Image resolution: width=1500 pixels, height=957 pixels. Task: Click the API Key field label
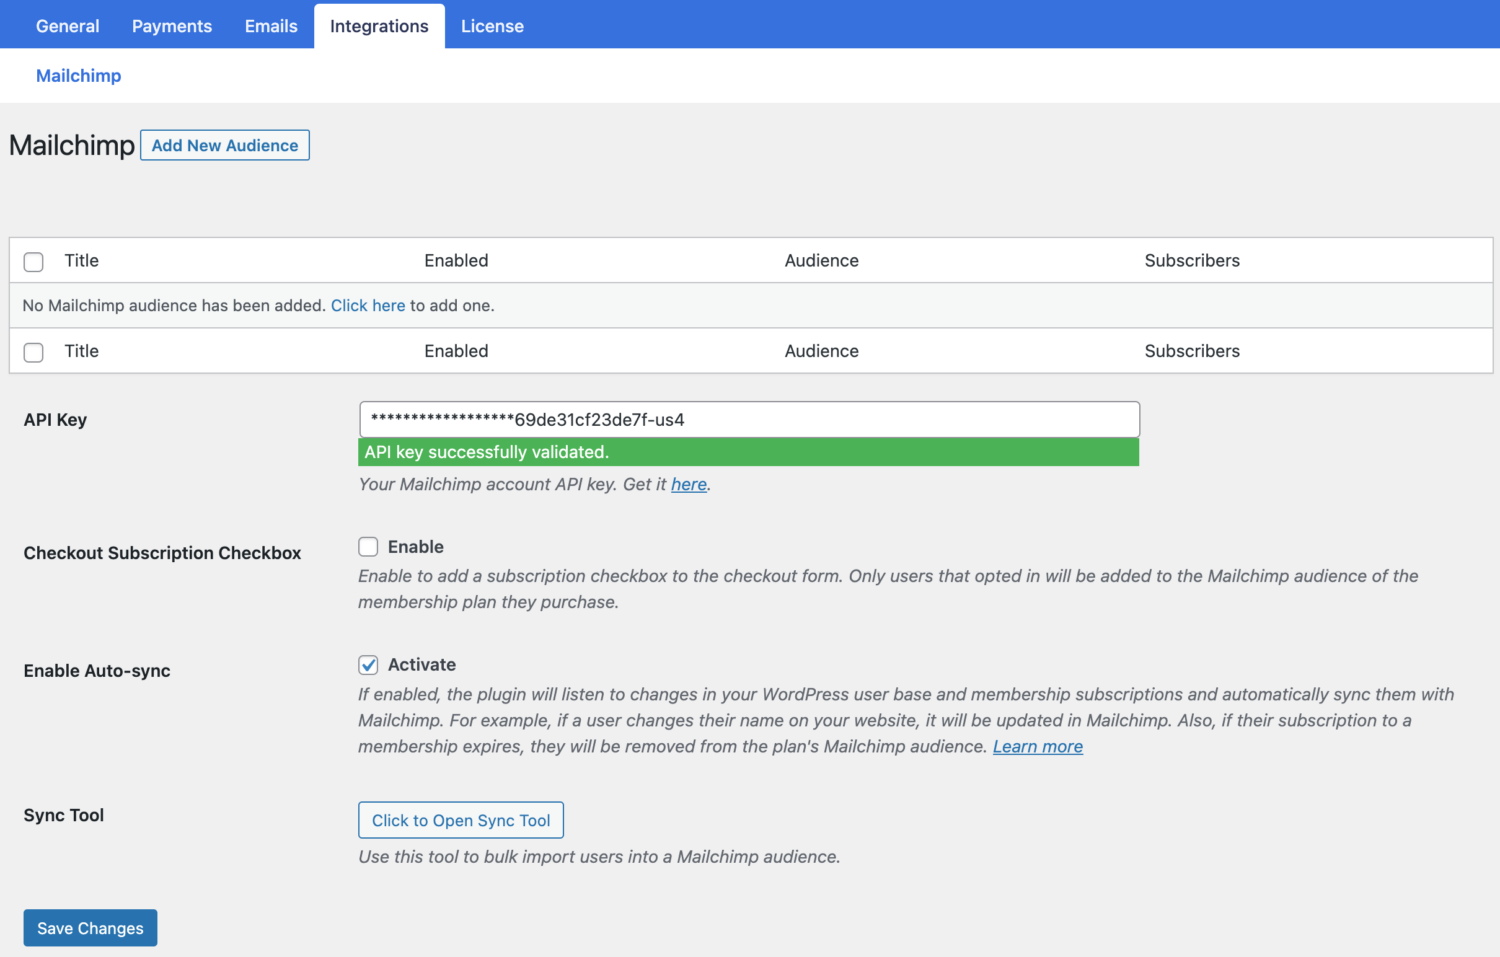(x=55, y=420)
